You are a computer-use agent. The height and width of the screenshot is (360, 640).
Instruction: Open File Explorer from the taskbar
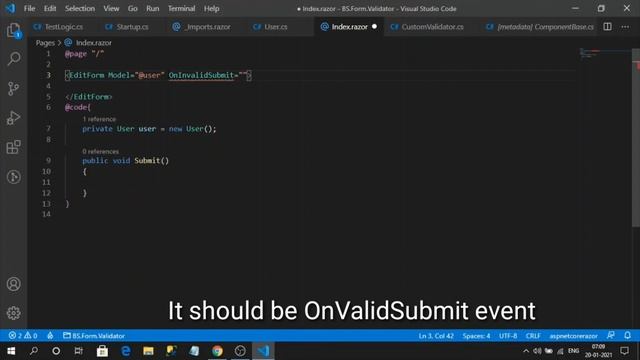[148, 351]
